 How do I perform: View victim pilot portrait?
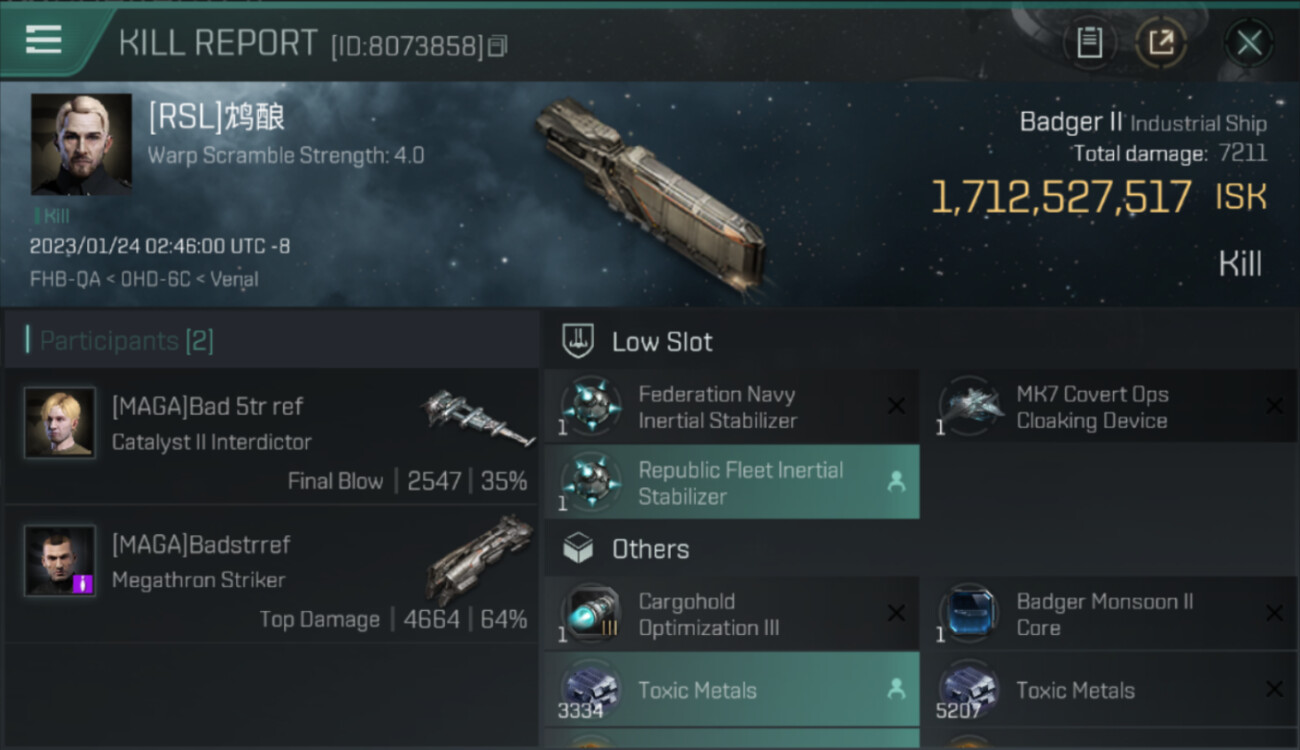coord(81,144)
